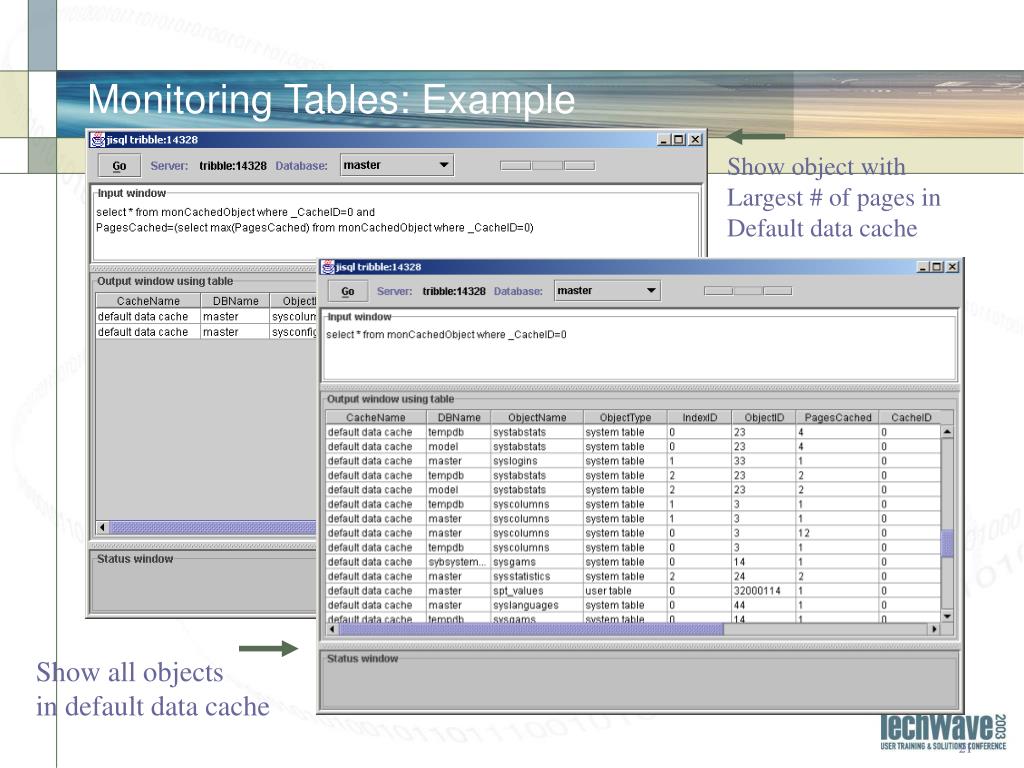The height and width of the screenshot is (768, 1024).
Task: Click the down arrow of the front table's vertical scrollbar
Action: (x=947, y=616)
